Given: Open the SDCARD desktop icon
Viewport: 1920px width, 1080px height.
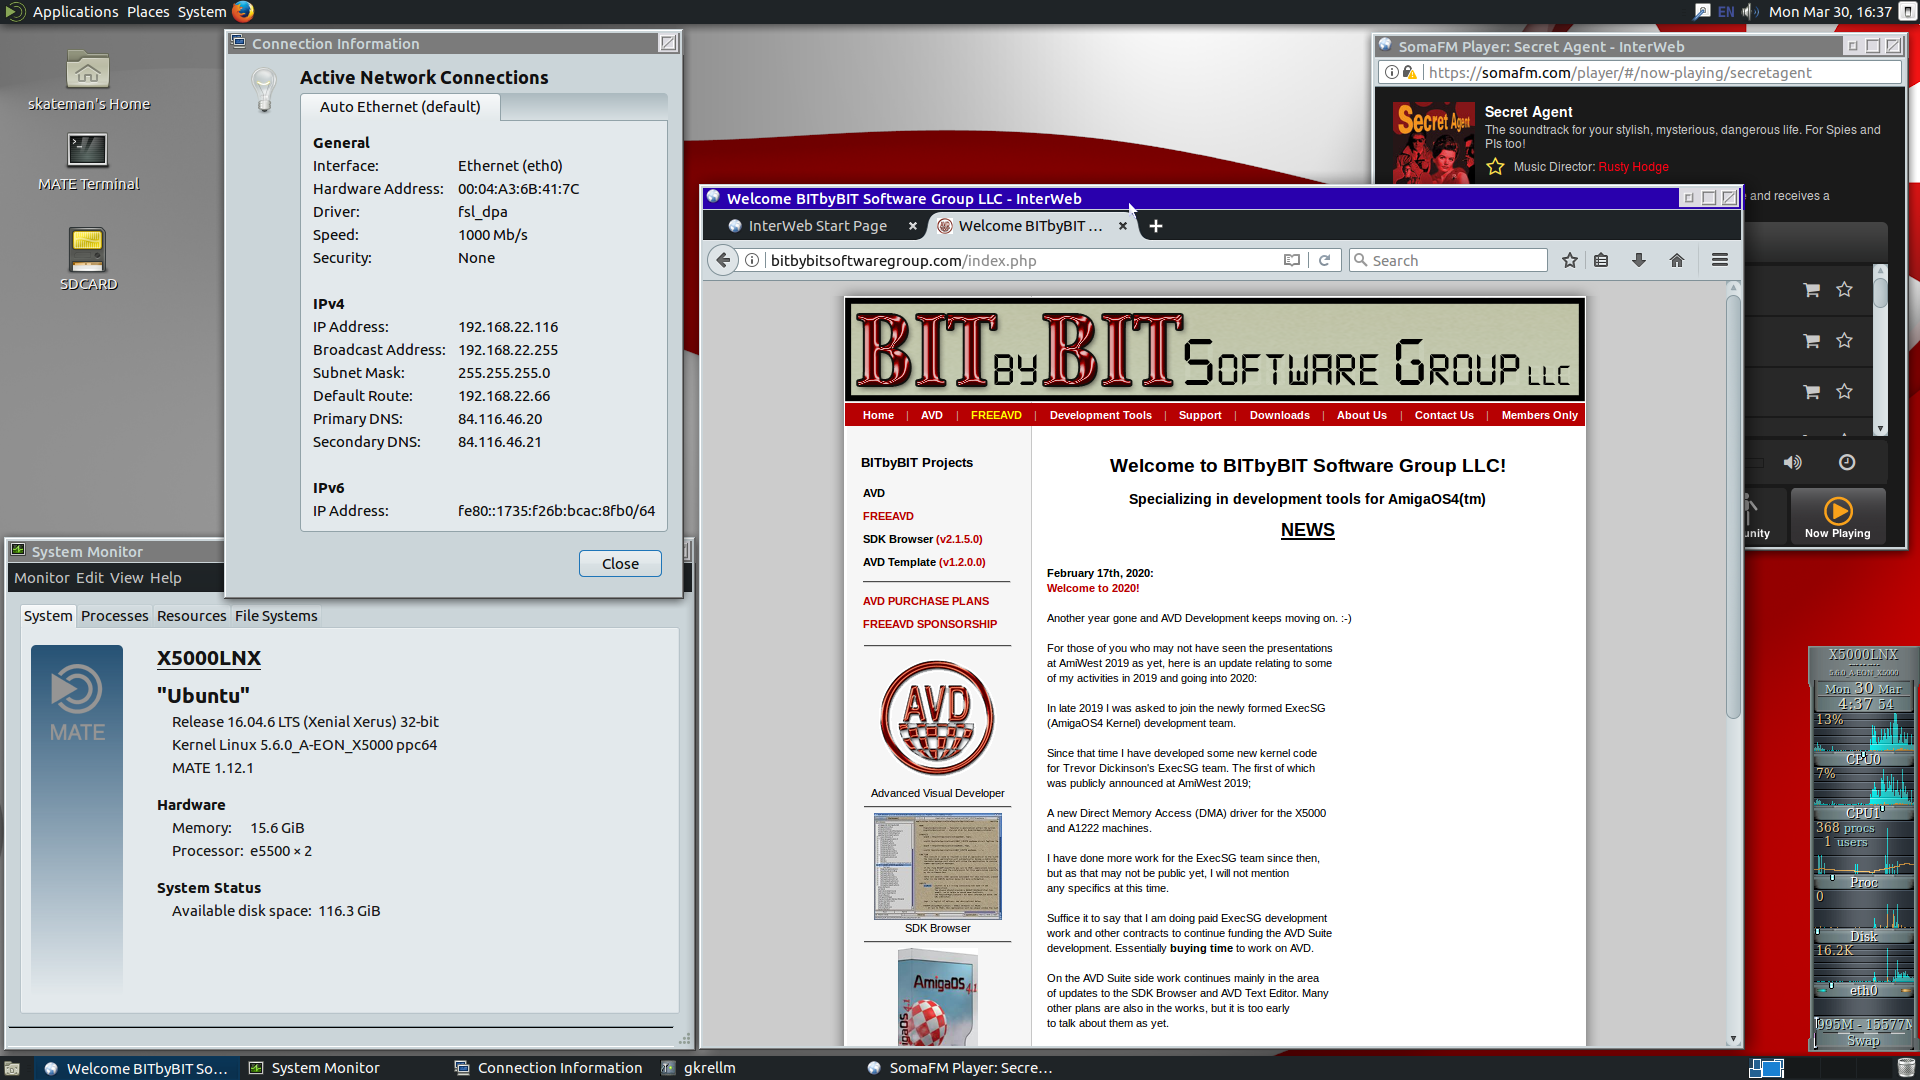Looking at the screenshot, I should click(x=88, y=259).
